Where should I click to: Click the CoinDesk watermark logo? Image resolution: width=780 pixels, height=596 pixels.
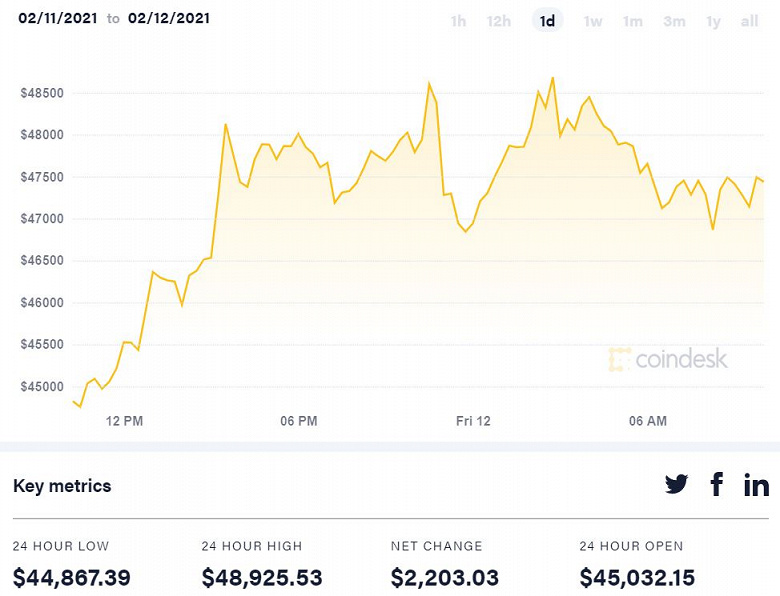click(x=668, y=359)
